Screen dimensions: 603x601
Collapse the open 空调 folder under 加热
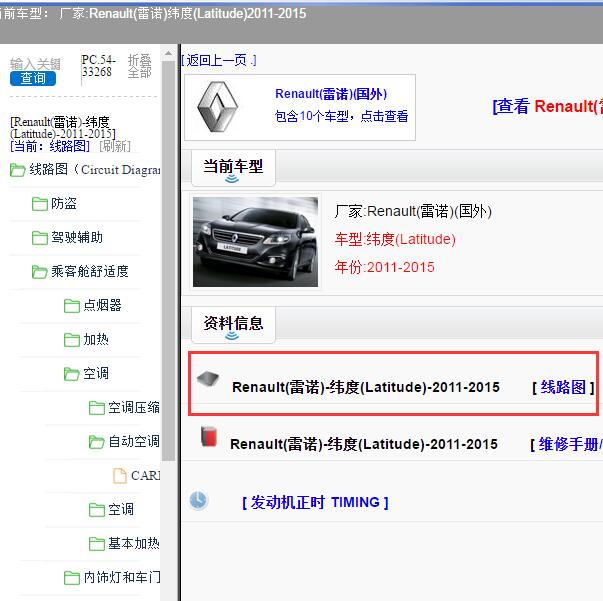click(72, 373)
